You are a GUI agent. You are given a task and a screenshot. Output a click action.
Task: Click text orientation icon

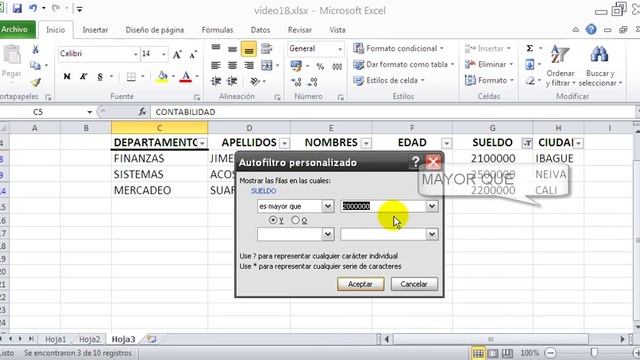(x=256, y=82)
